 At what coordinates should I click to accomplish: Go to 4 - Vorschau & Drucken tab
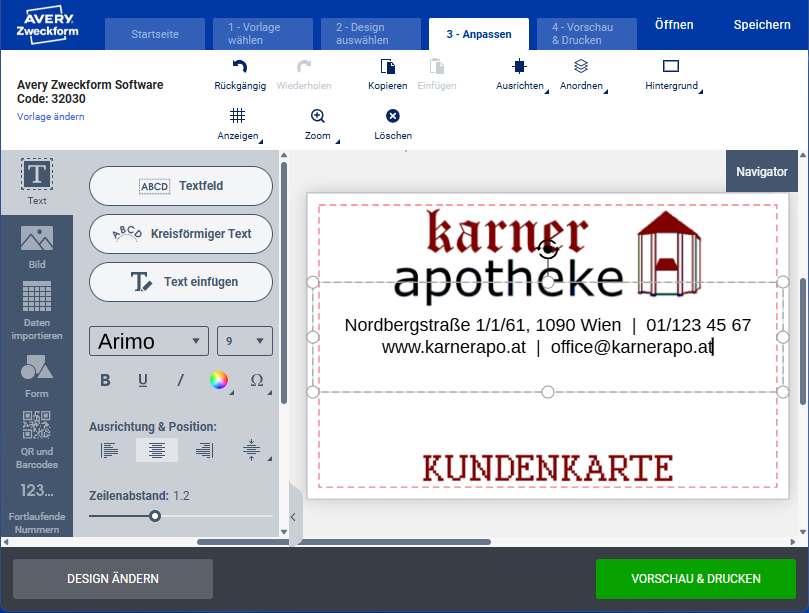[587, 34]
